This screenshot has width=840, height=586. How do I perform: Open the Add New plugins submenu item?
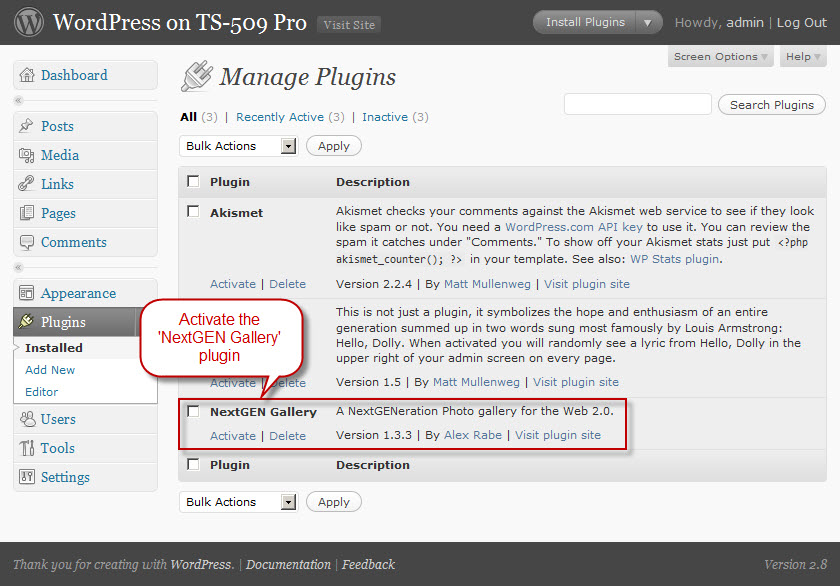coord(50,370)
